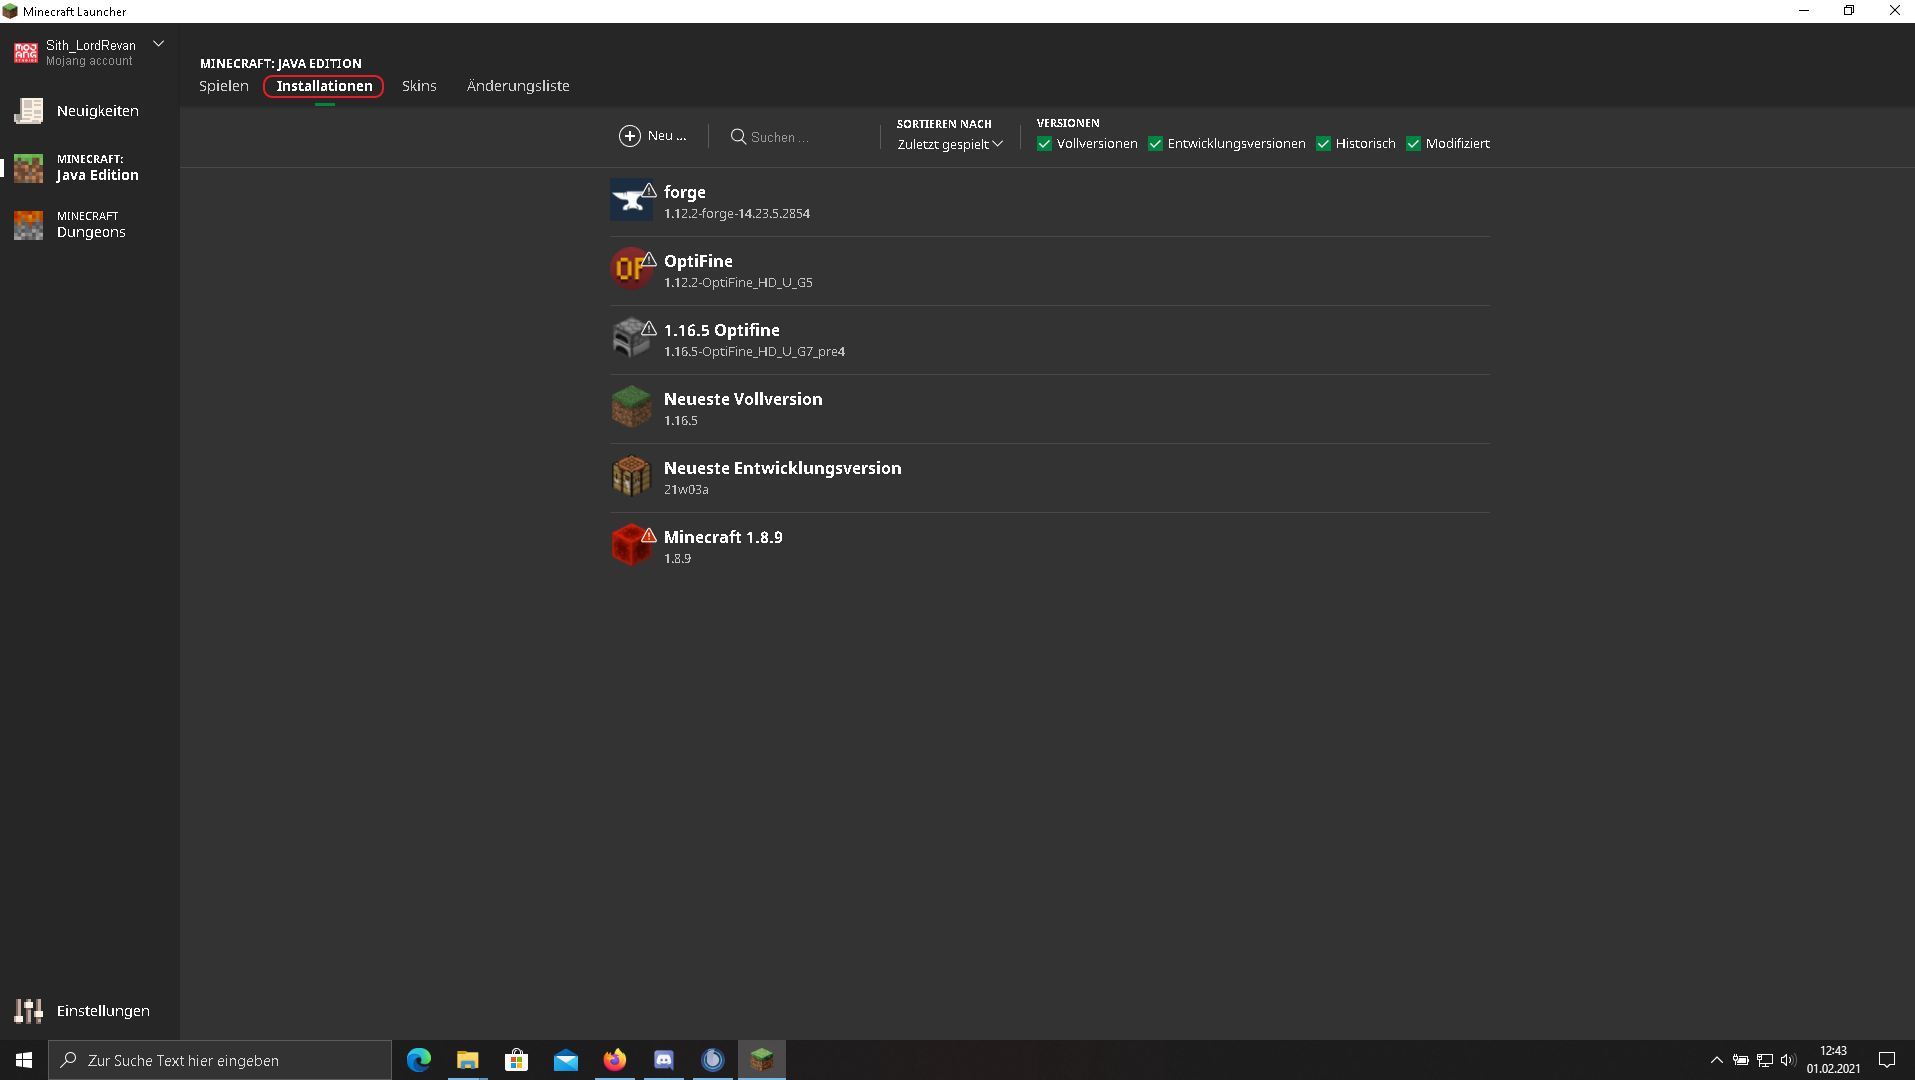
Task: Click the Neu ... button label
Action: (x=667, y=136)
